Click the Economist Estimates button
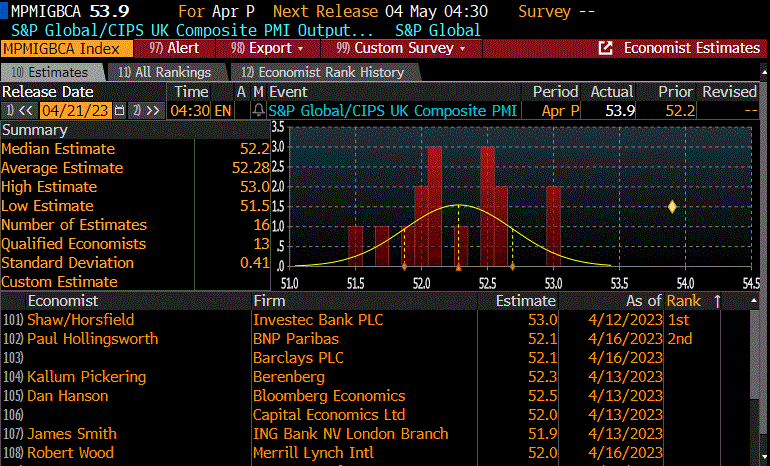Screen dimensions: 770x466 [679, 48]
